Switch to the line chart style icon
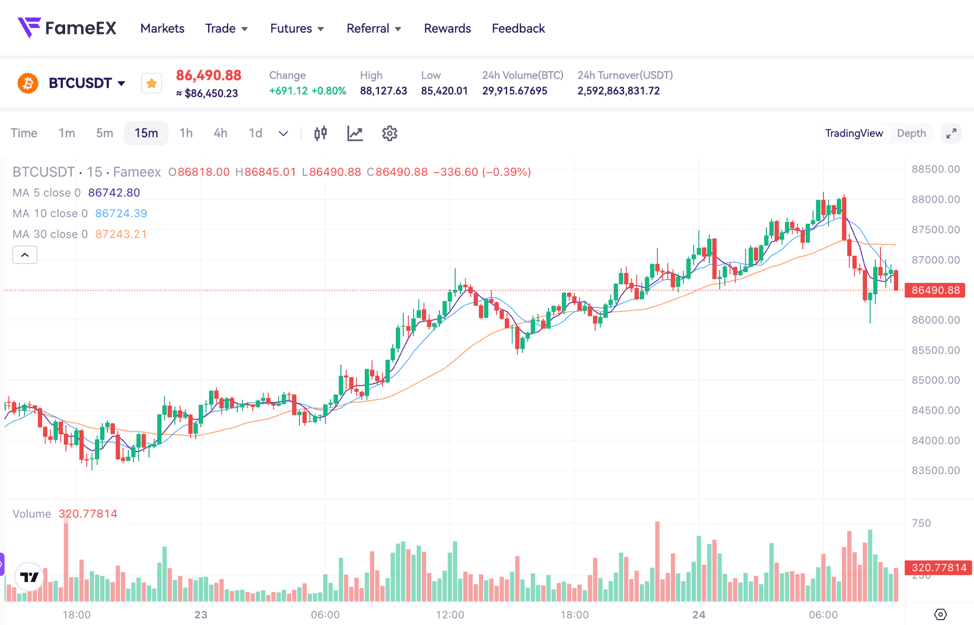Viewport: 974px width, 625px height. [355, 133]
